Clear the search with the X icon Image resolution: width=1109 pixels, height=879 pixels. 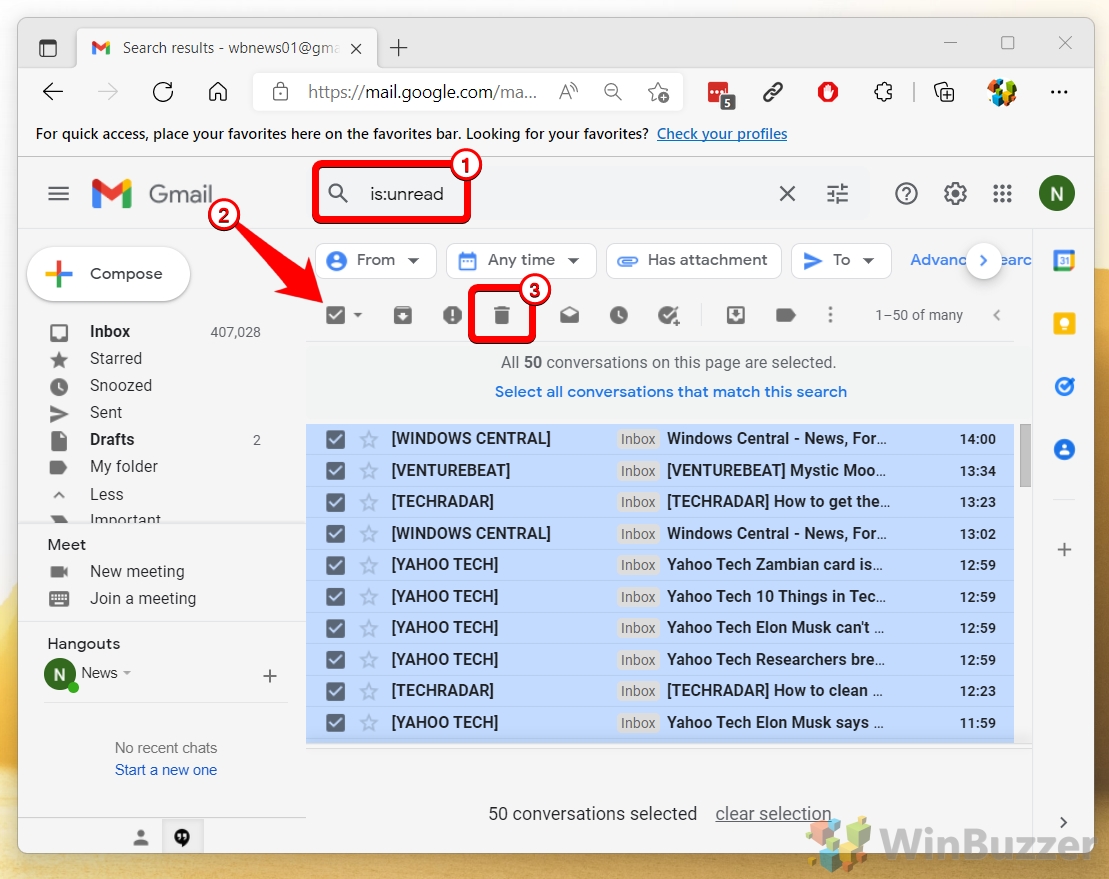click(787, 194)
